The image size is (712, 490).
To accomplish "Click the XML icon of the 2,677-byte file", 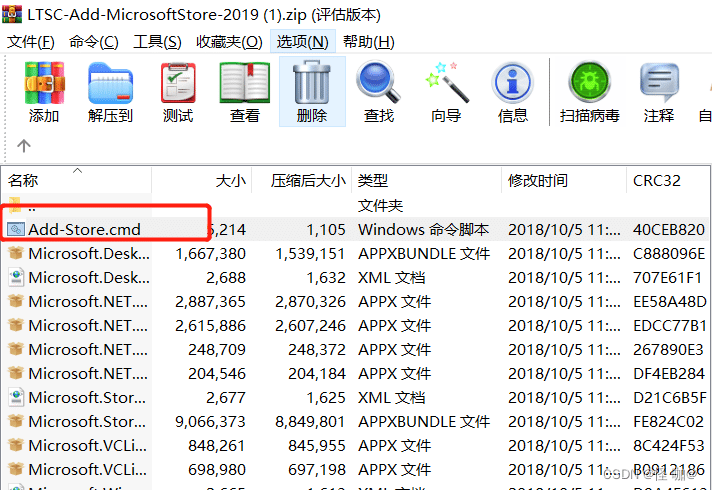I will pos(16,397).
